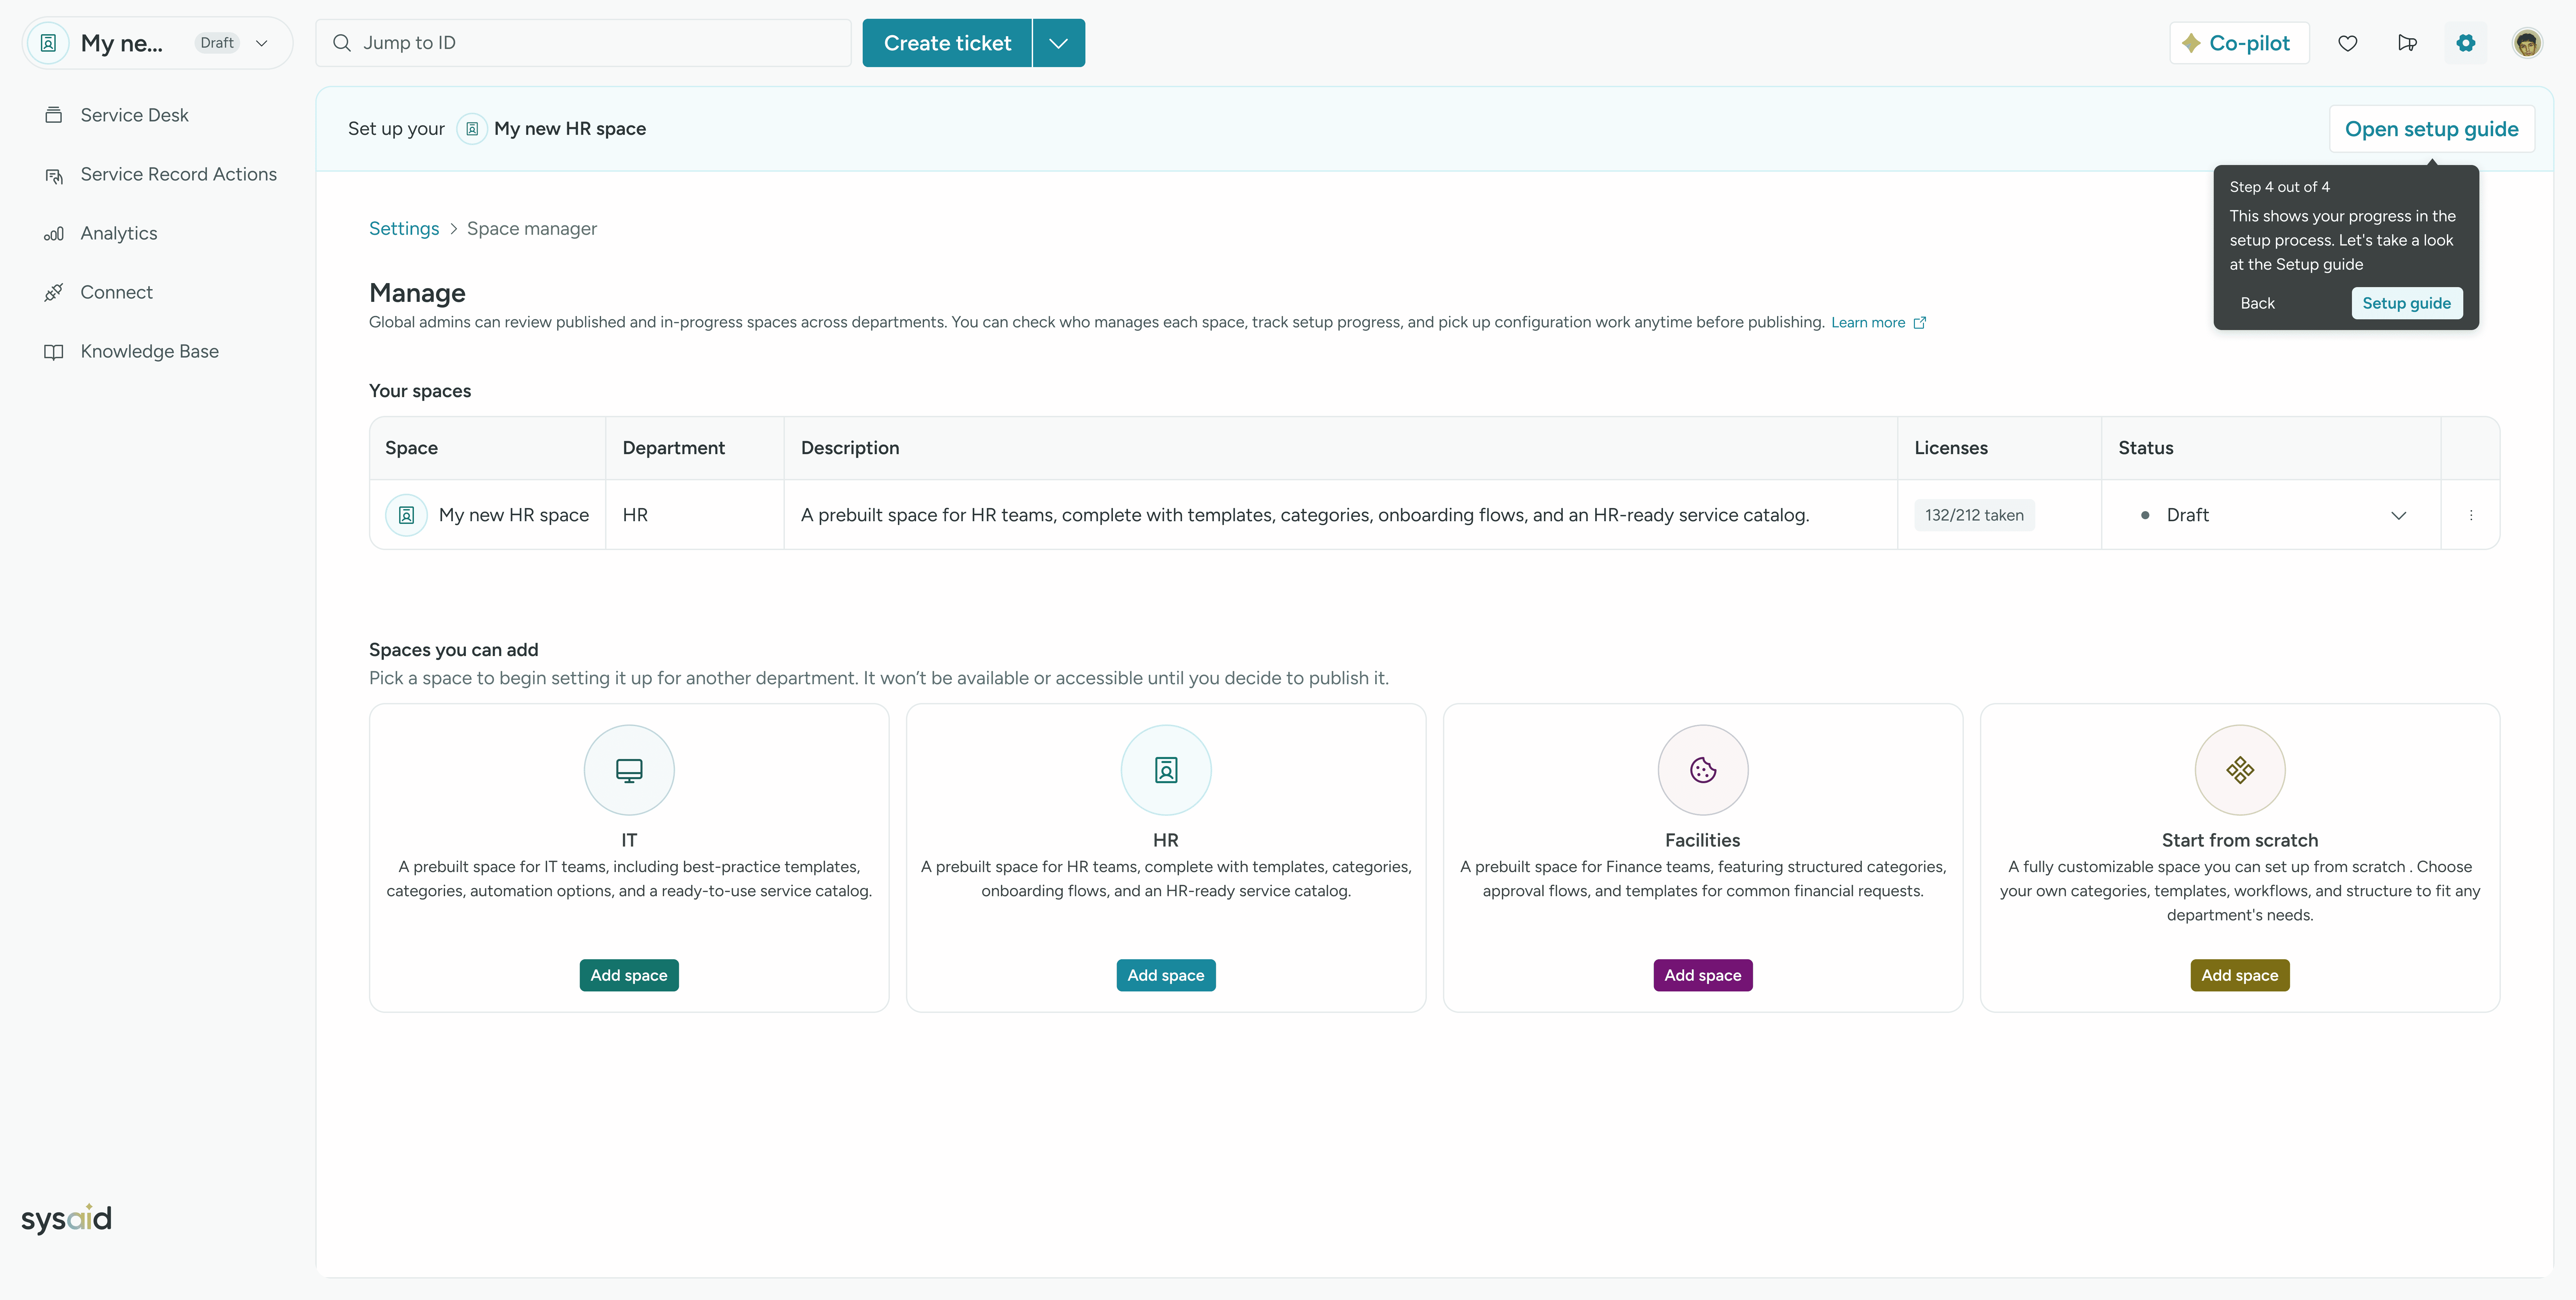The width and height of the screenshot is (2576, 1300).
Task: Go to Knowledge Base in sidebar
Action: pos(149,351)
